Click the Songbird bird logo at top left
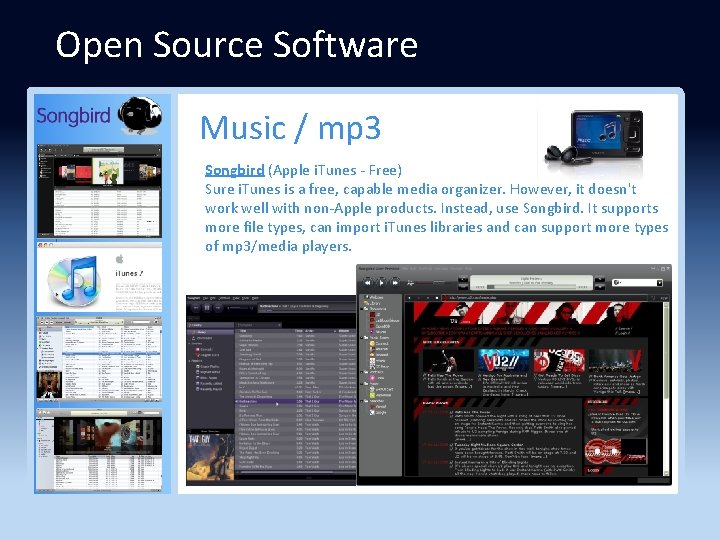Viewport: 720px width, 540px height. click(140, 115)
